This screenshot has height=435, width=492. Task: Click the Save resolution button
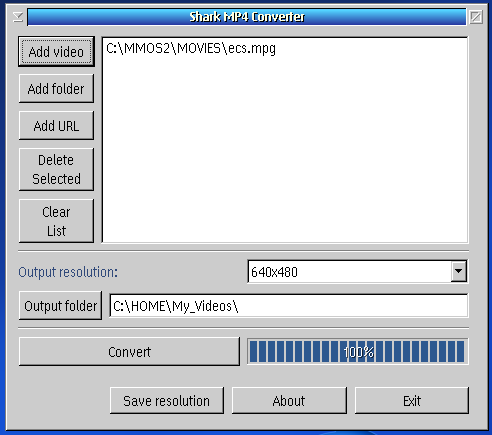(167, 400)
